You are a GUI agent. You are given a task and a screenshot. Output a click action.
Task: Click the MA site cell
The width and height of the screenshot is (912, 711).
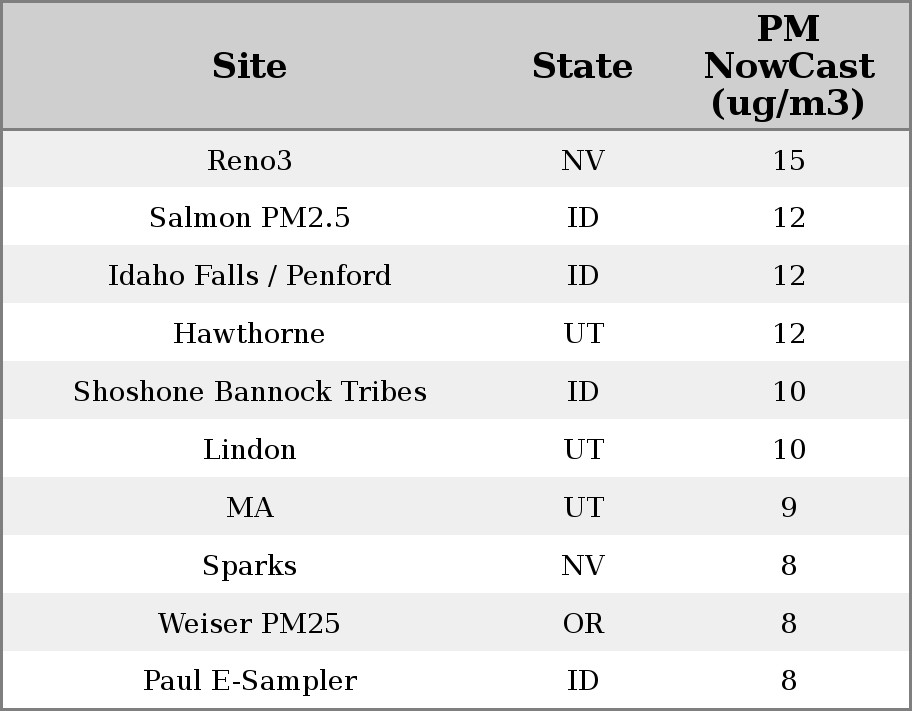click(x=250, y=508)
